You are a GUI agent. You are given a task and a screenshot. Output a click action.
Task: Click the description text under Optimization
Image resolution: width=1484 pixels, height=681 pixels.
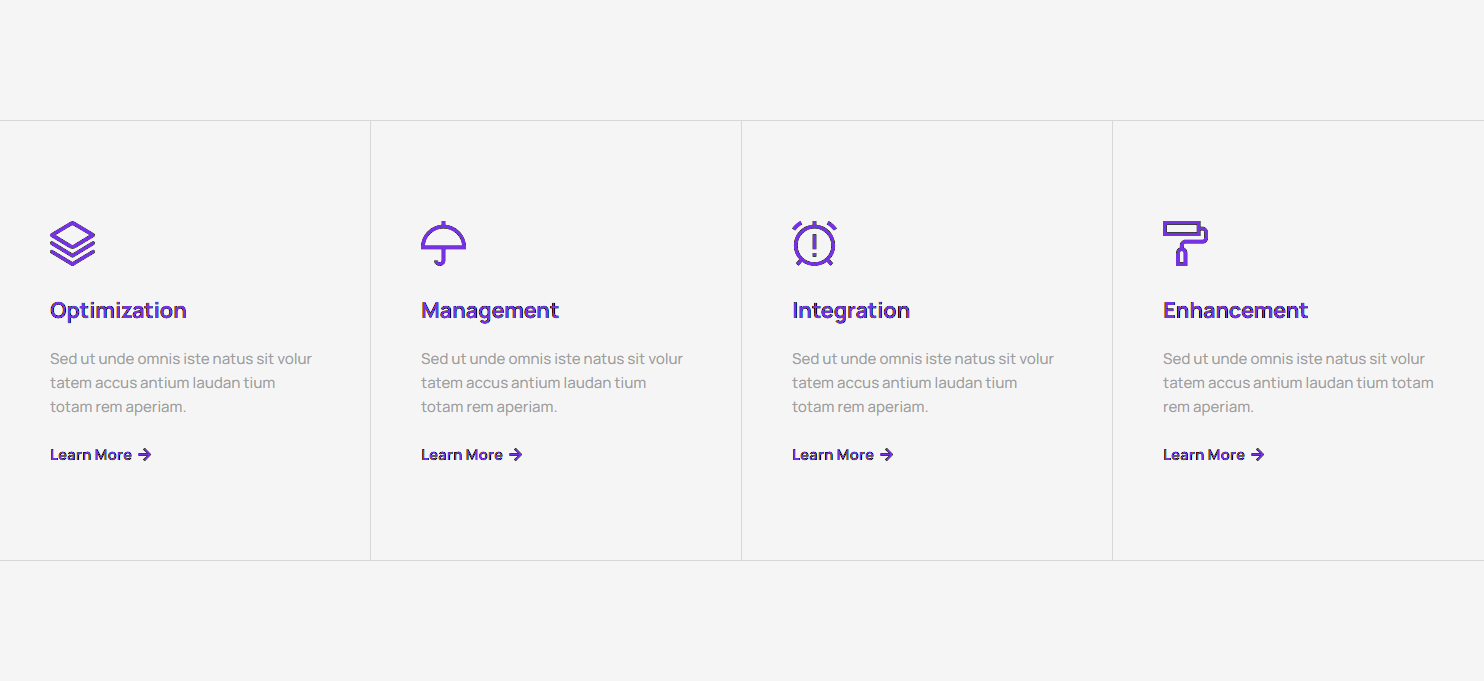pos(181,383)
